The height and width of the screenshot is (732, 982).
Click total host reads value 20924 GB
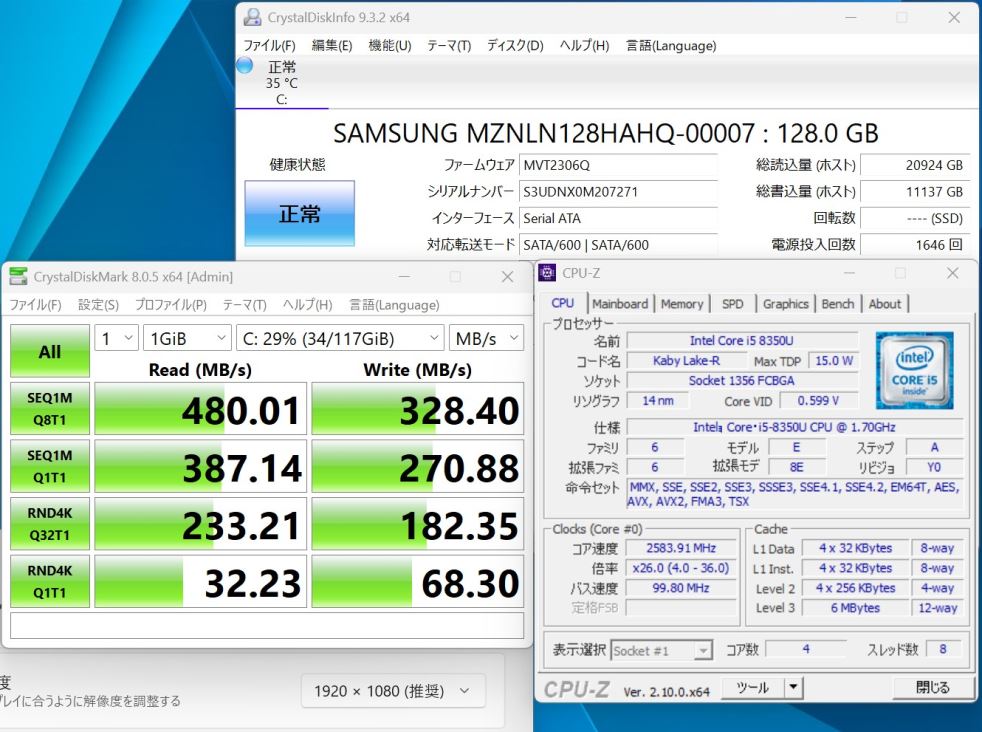[x=915, y=165]
